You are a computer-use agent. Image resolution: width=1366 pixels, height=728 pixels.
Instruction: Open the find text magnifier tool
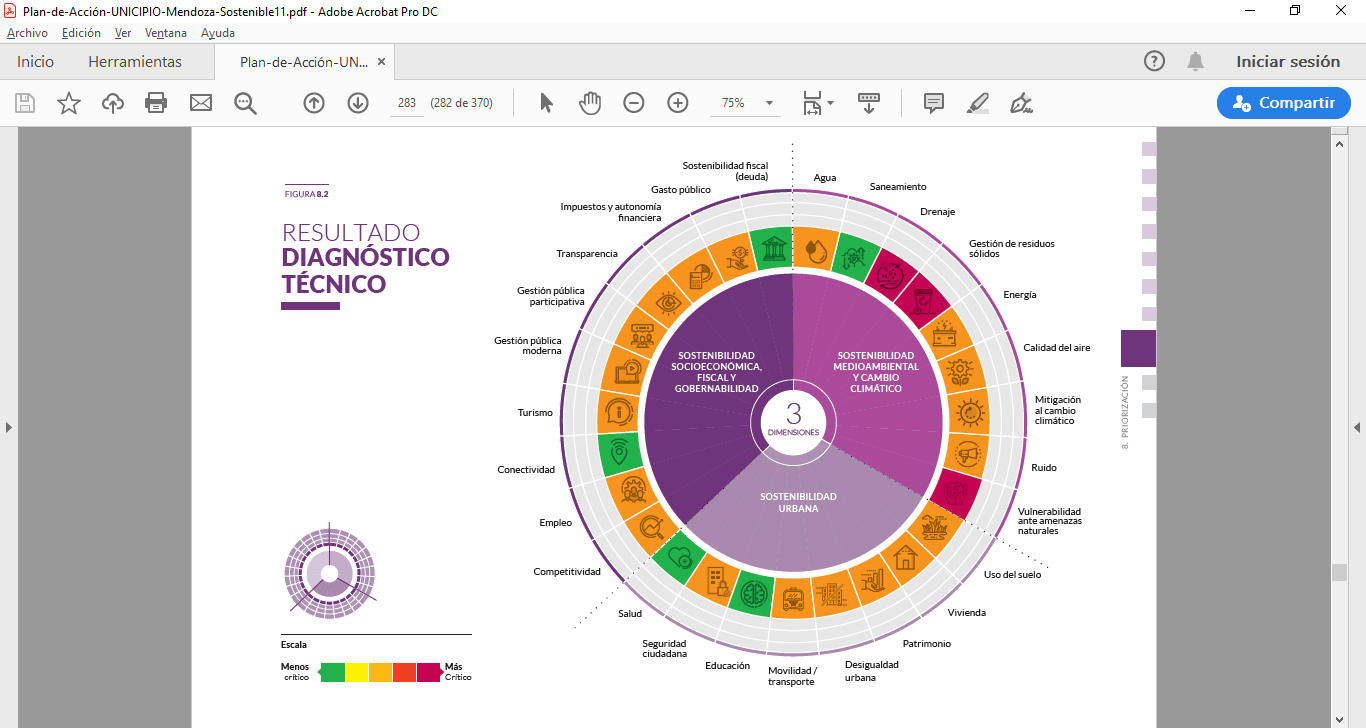tap(245, 102)
